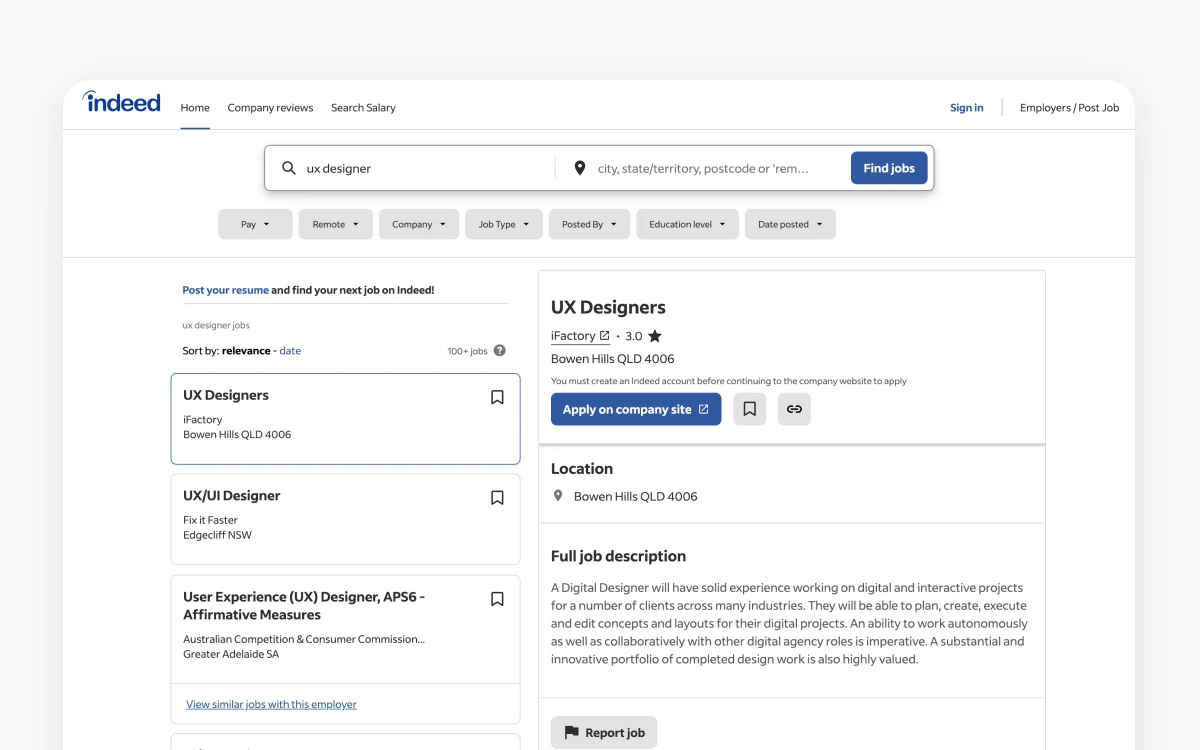Click Apply on company site

pos(636,409)
